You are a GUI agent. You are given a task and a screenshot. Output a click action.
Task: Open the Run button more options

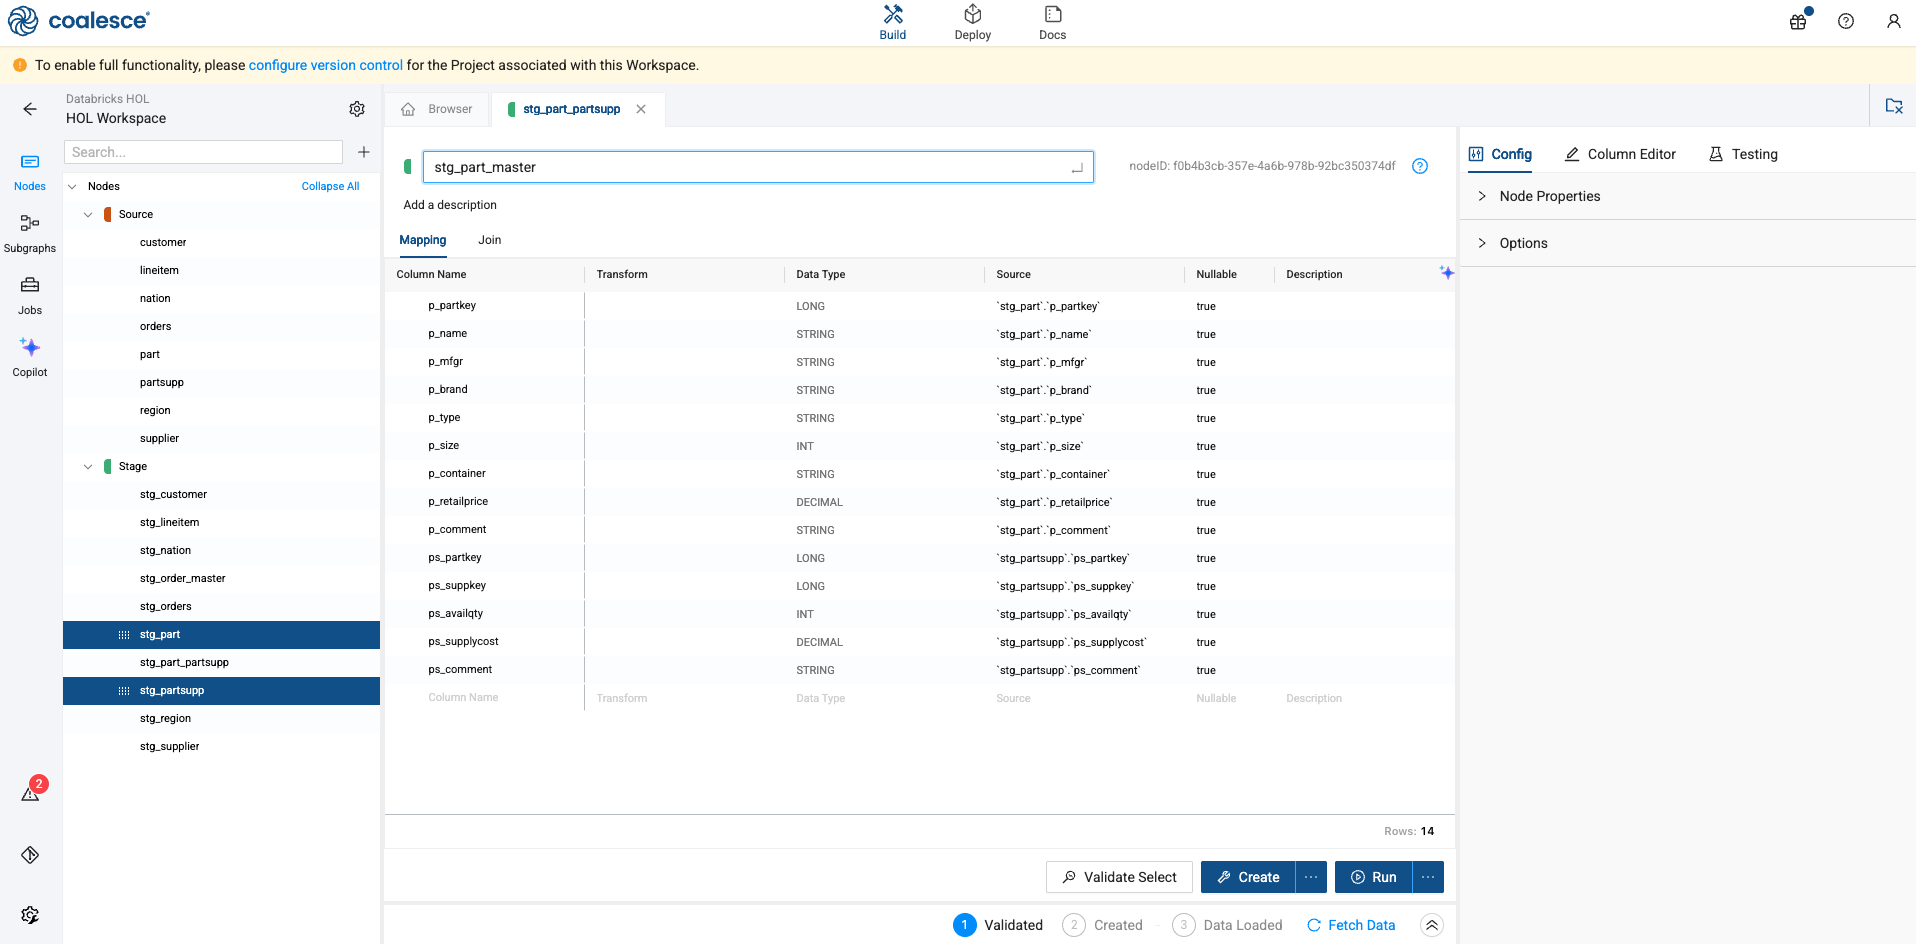[x=1428, y=877]
